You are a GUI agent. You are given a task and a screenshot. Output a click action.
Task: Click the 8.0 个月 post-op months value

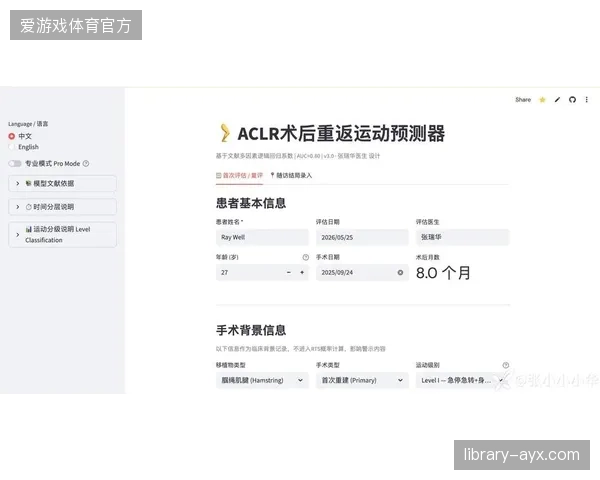click(x=443, y=273)
